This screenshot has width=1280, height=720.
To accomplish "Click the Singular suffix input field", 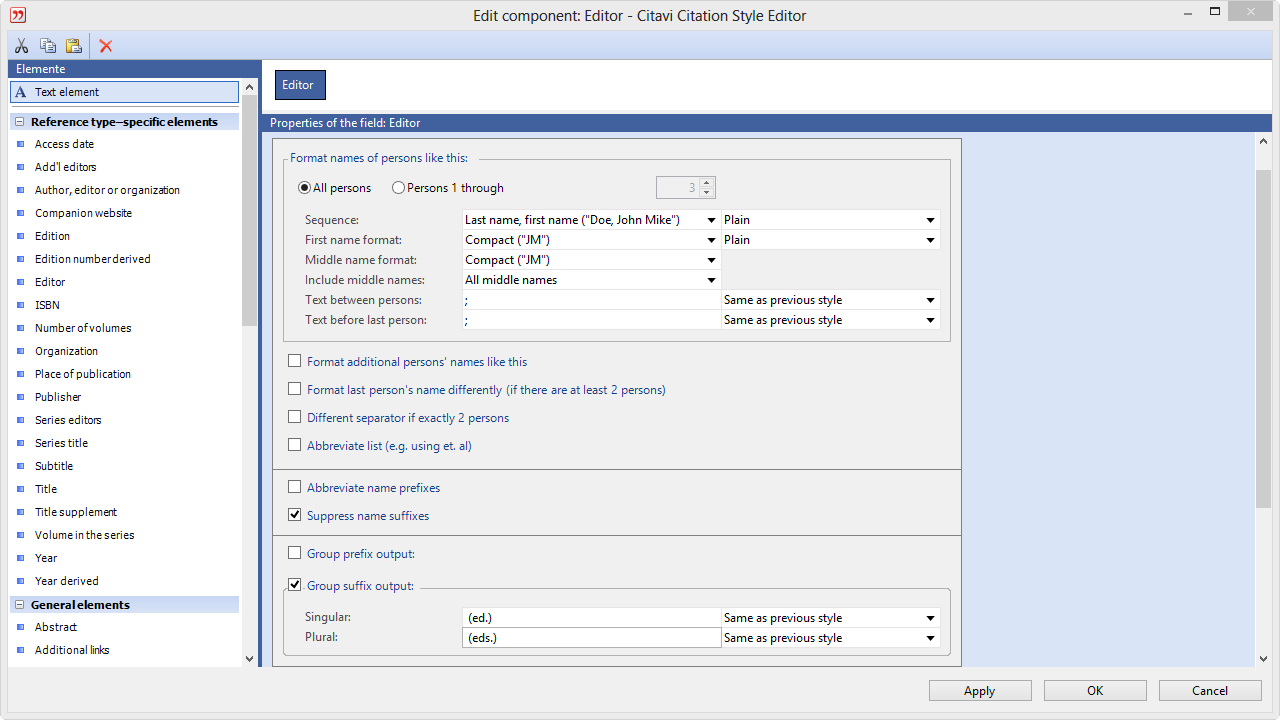I will [591, 618].
